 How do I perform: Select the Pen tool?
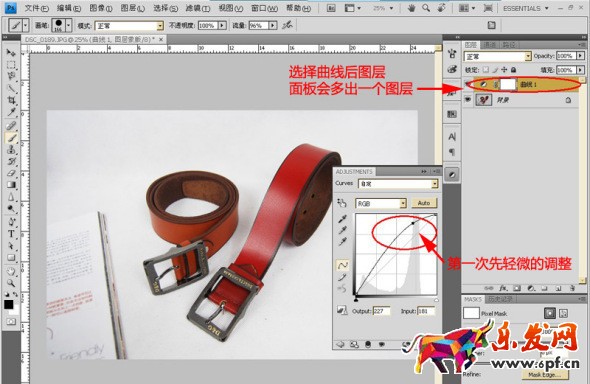tap(11, 222)
